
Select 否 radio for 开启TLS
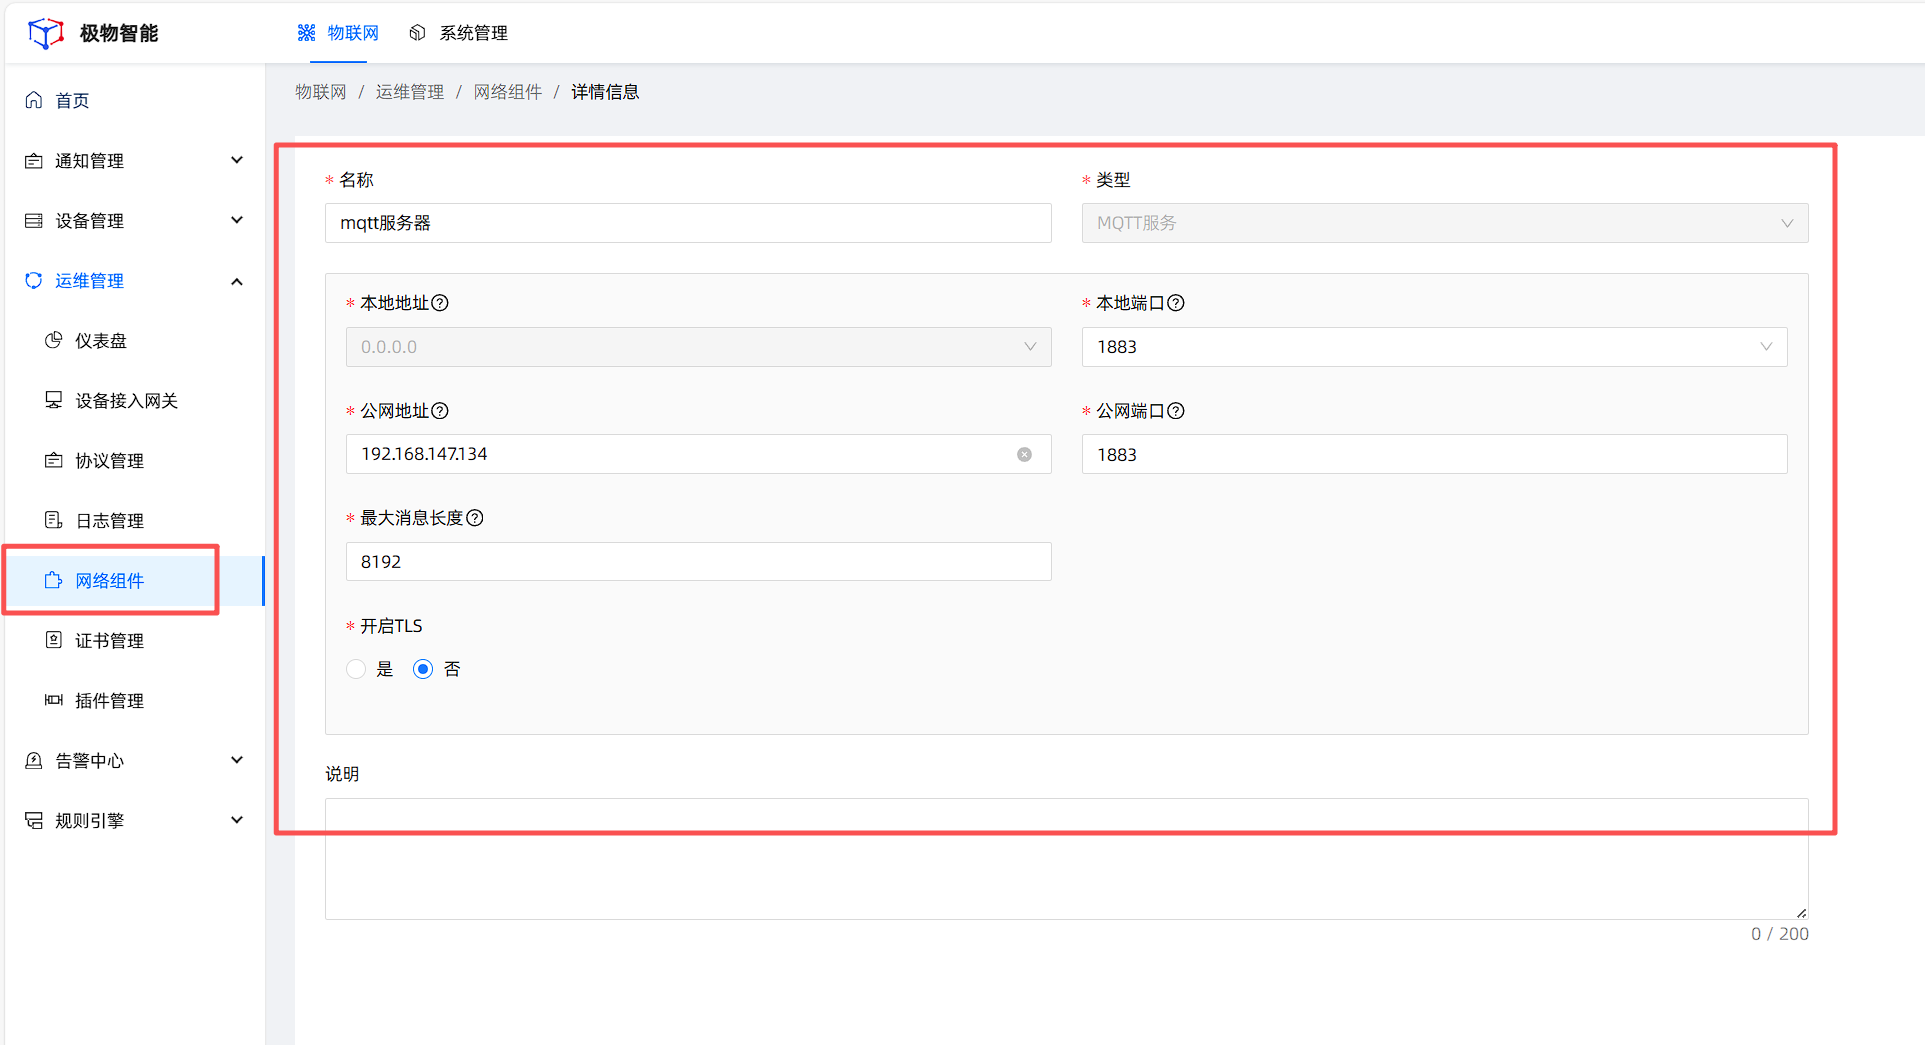pos(423,669)
